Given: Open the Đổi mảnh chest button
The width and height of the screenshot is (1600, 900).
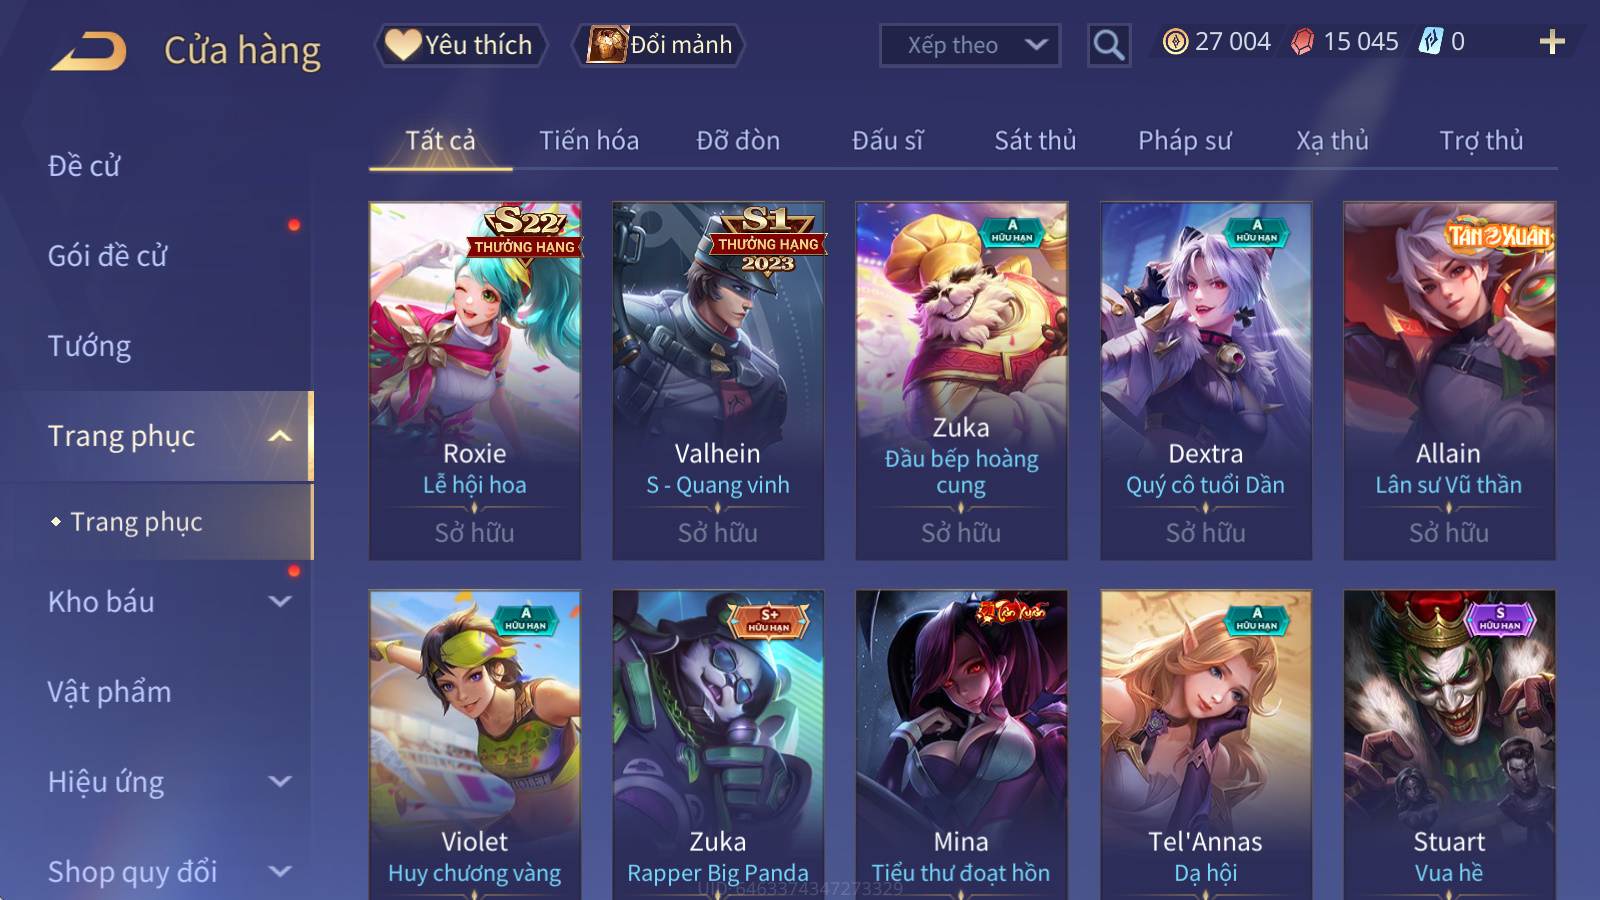Looking at the screenshot, I should tap(659, 45).
